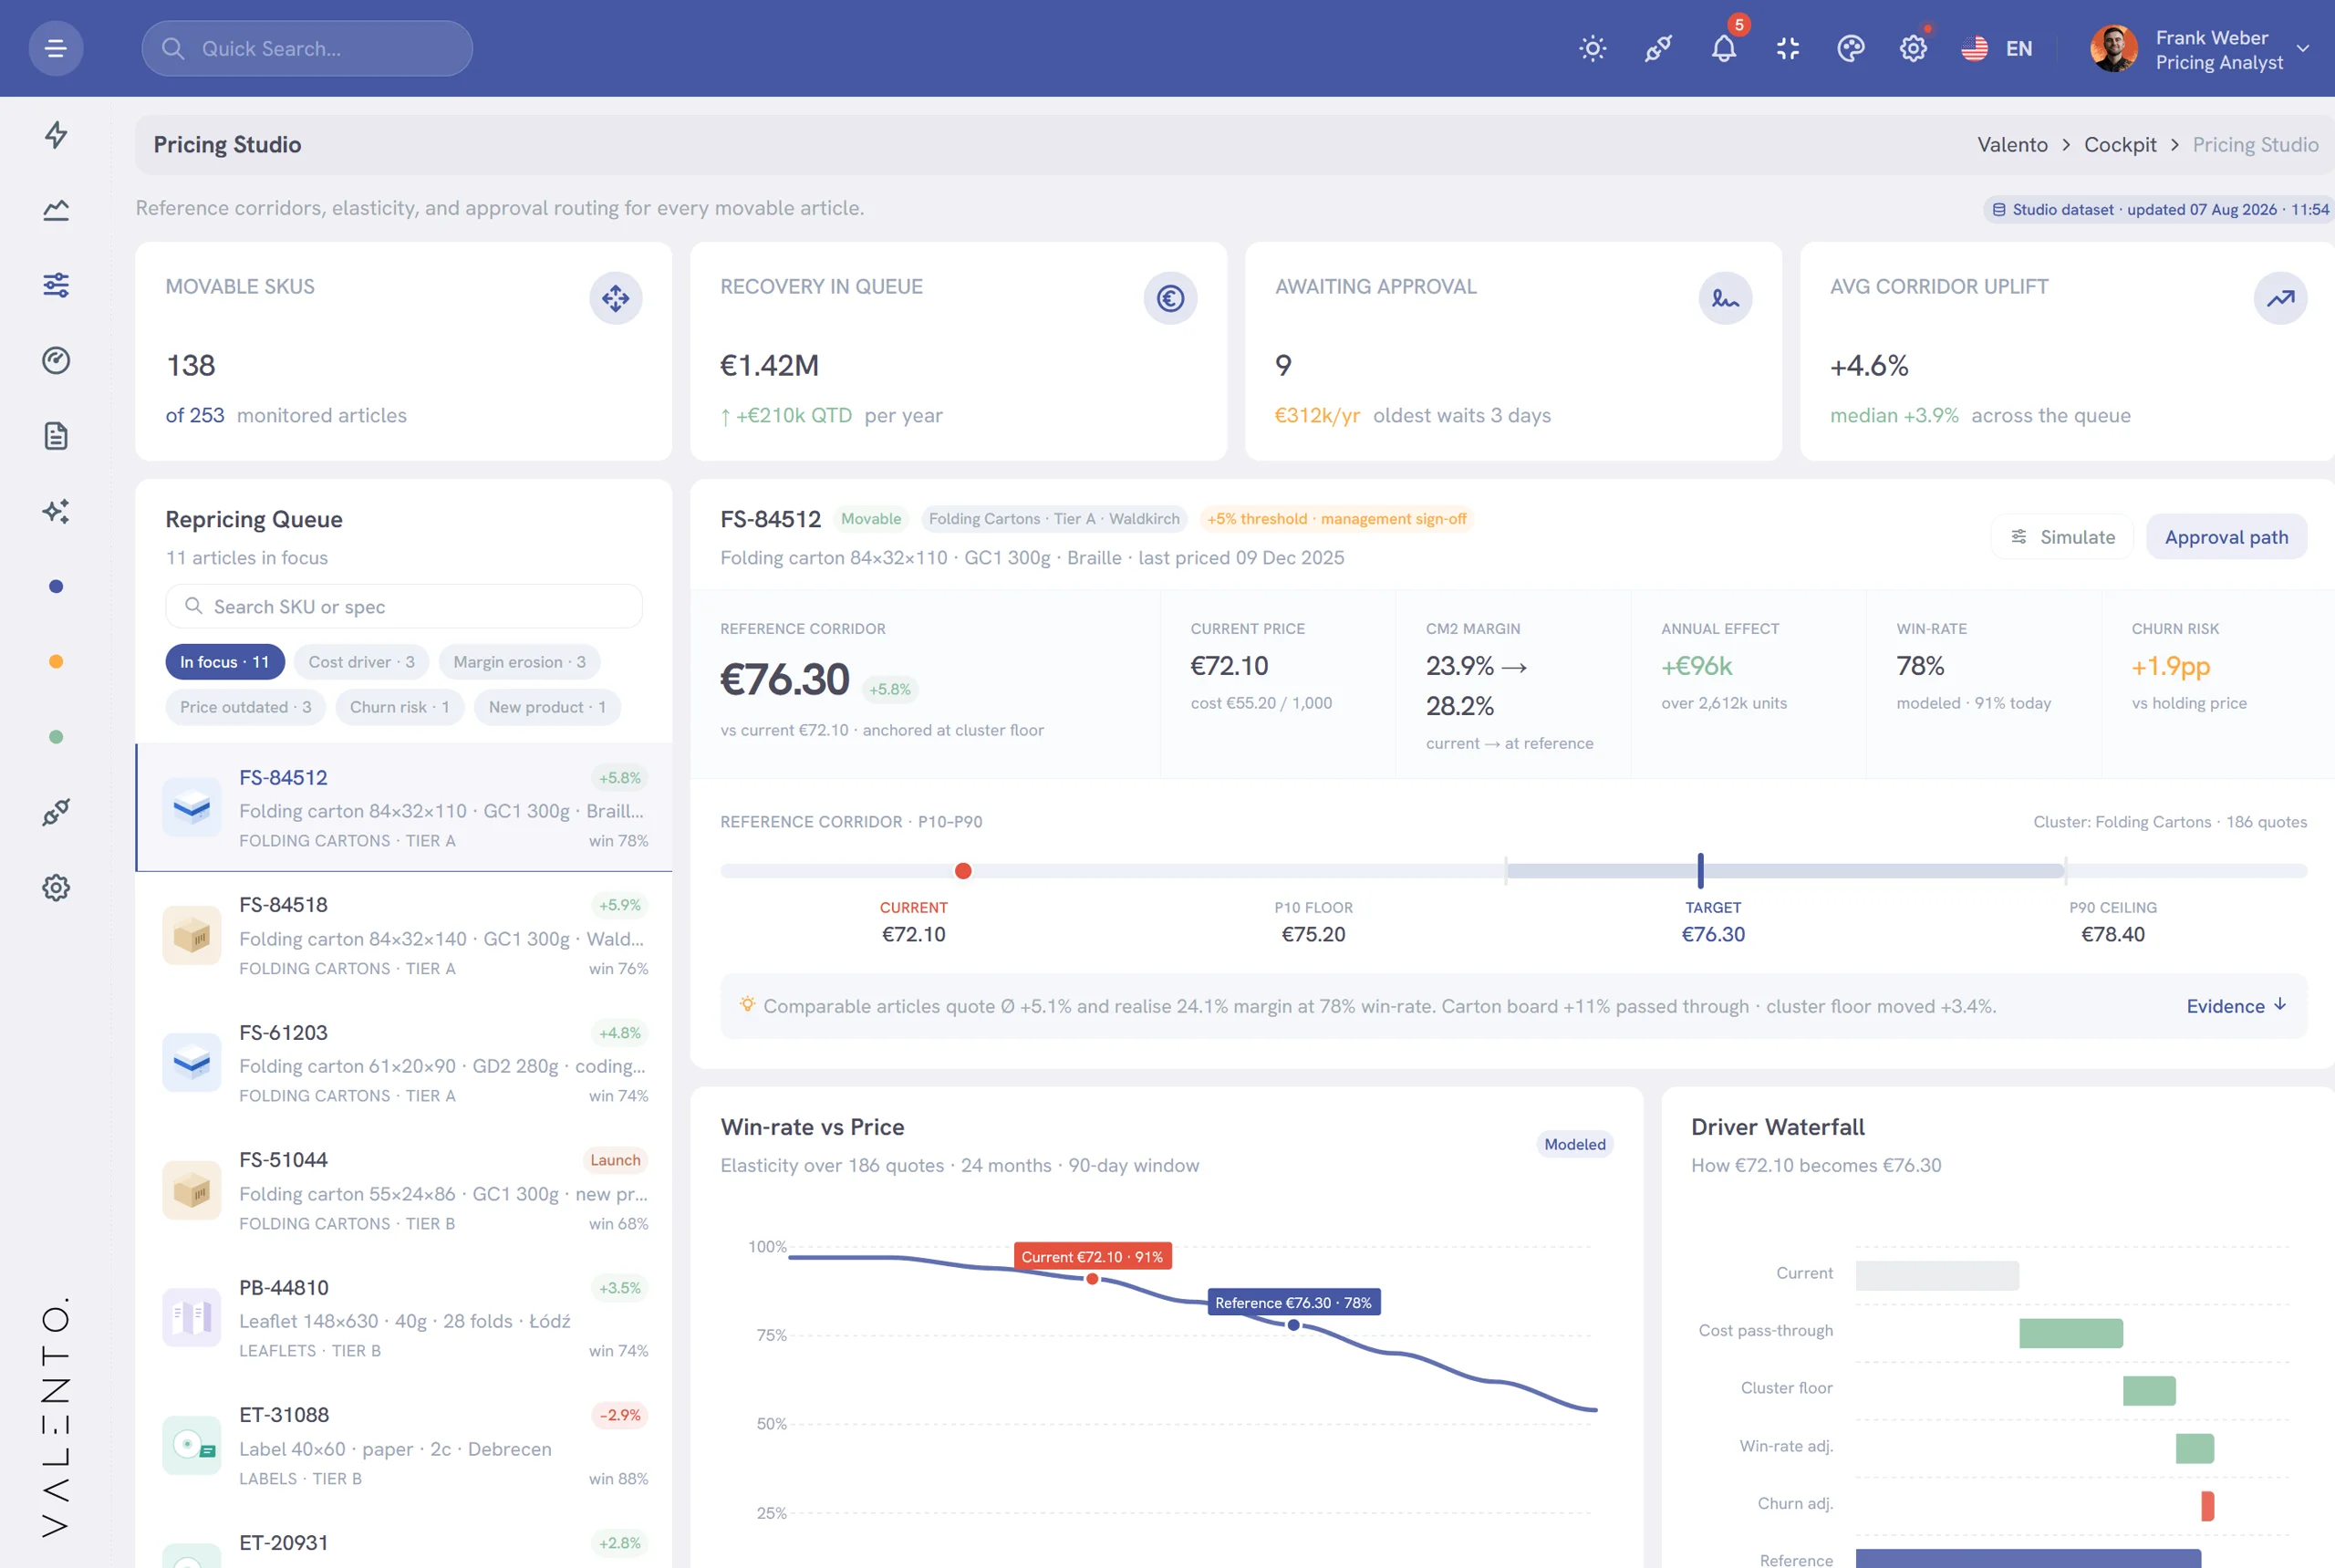Viewport: 2335px width, 1568px height.
Task: Expand Frank Weber profile menu
Action: click(2200, 49)
